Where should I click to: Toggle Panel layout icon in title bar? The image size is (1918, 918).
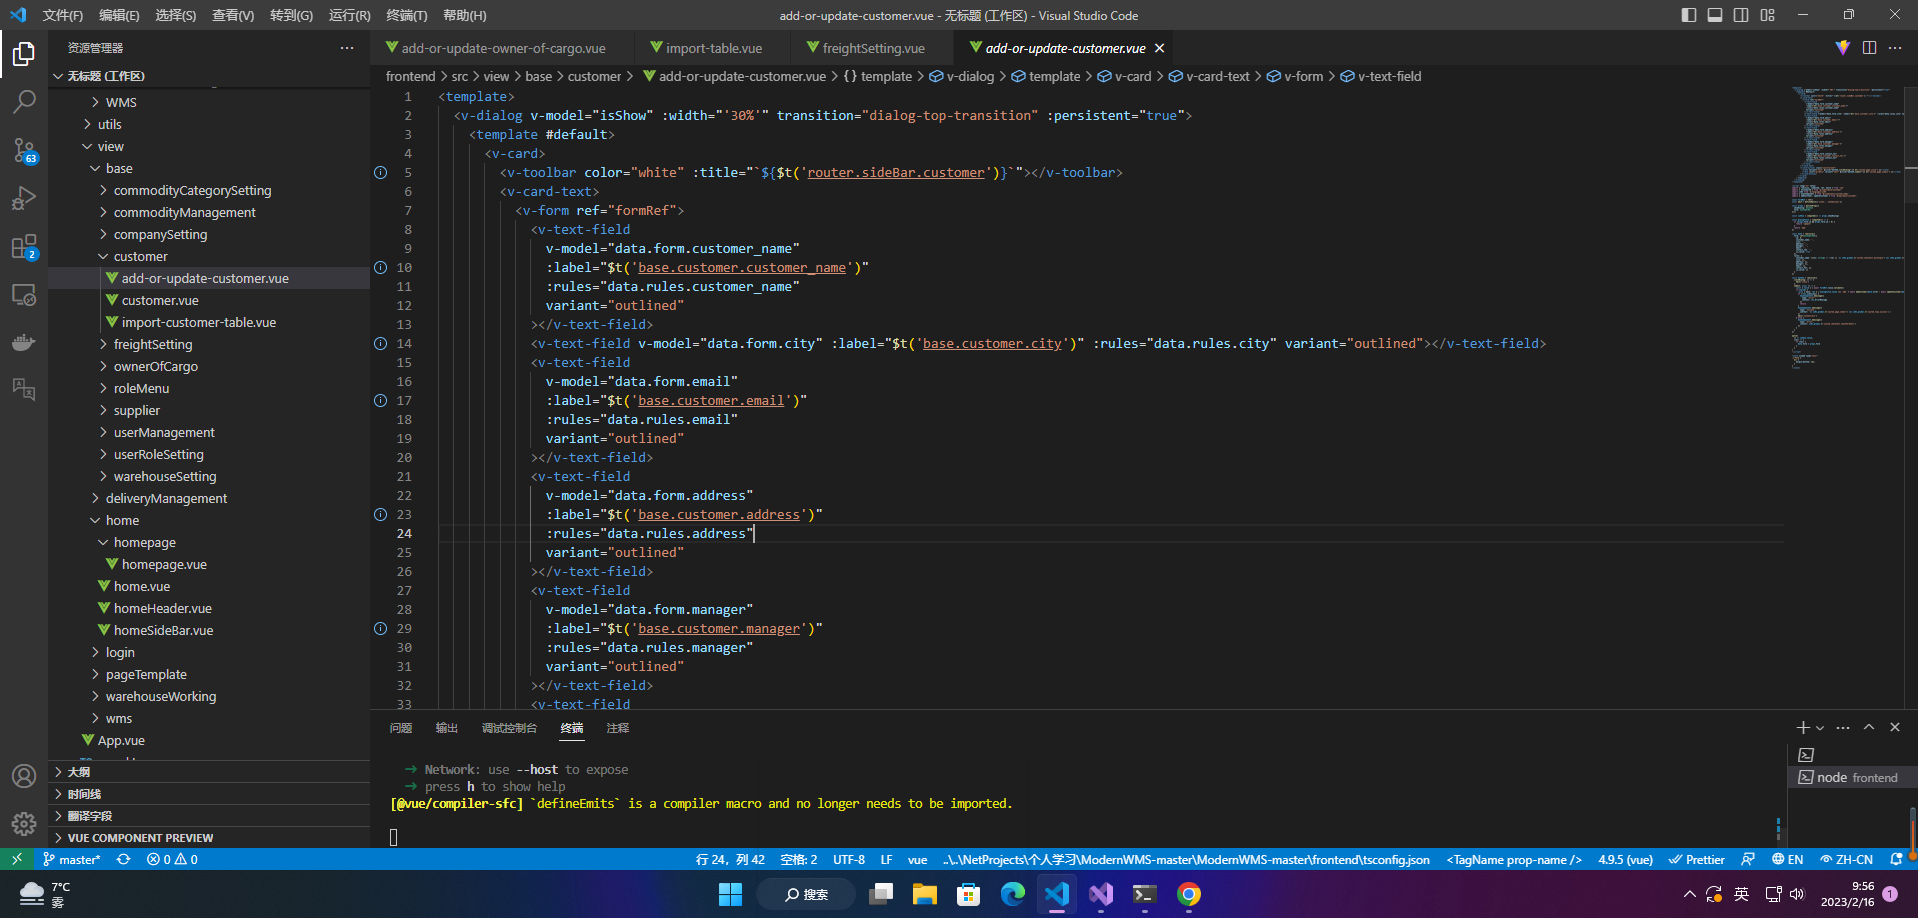click(1715, 15)
